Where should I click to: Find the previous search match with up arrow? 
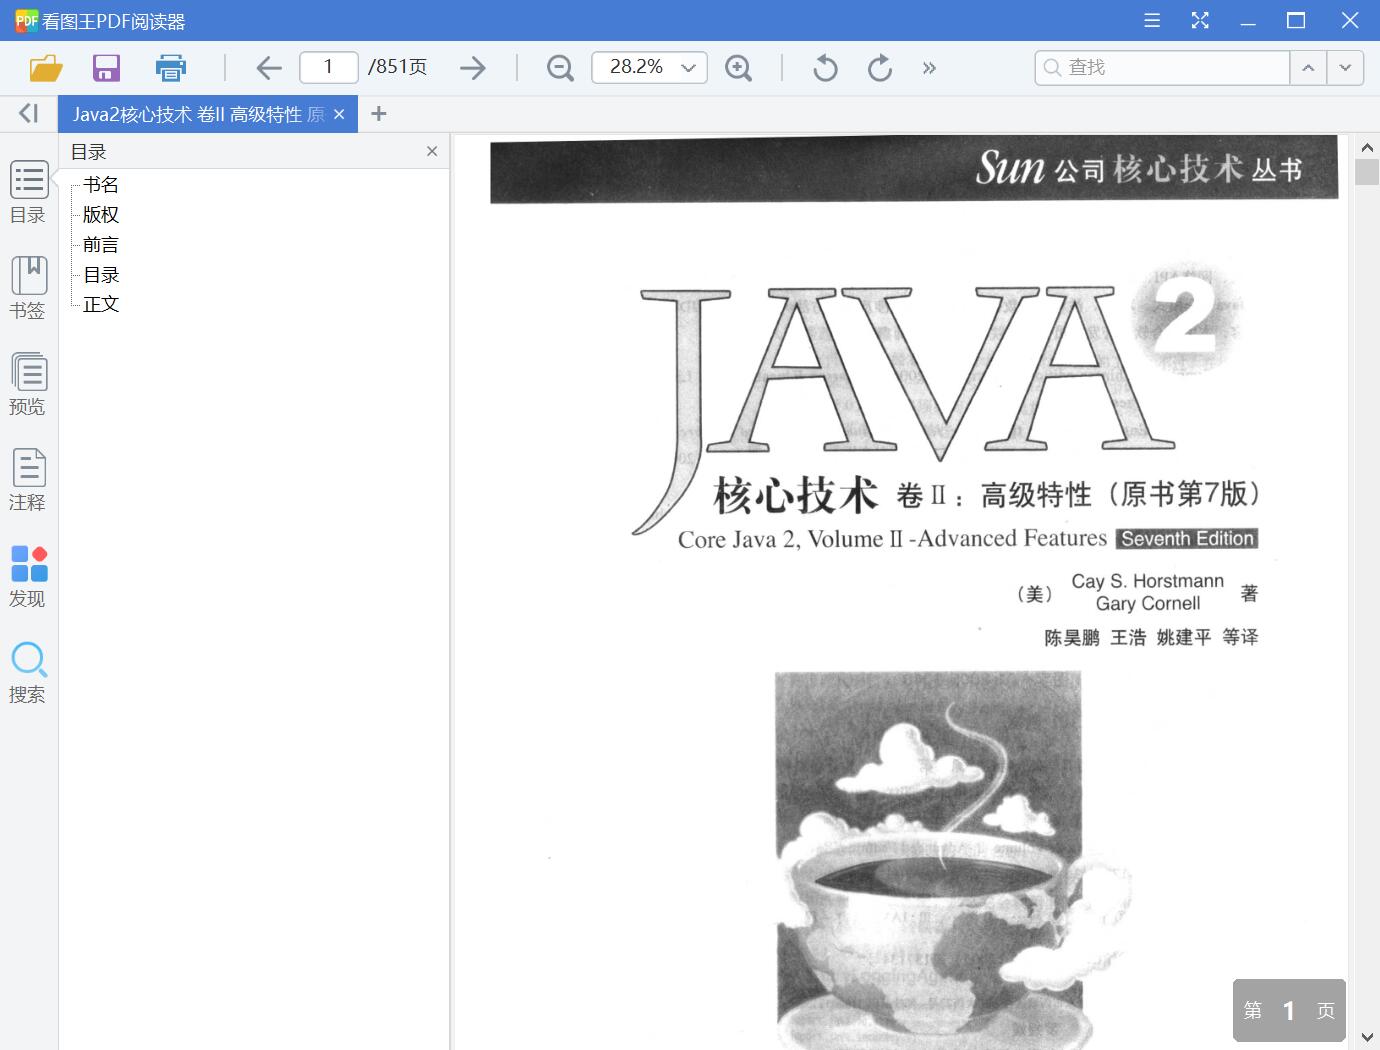(1308, 67)
